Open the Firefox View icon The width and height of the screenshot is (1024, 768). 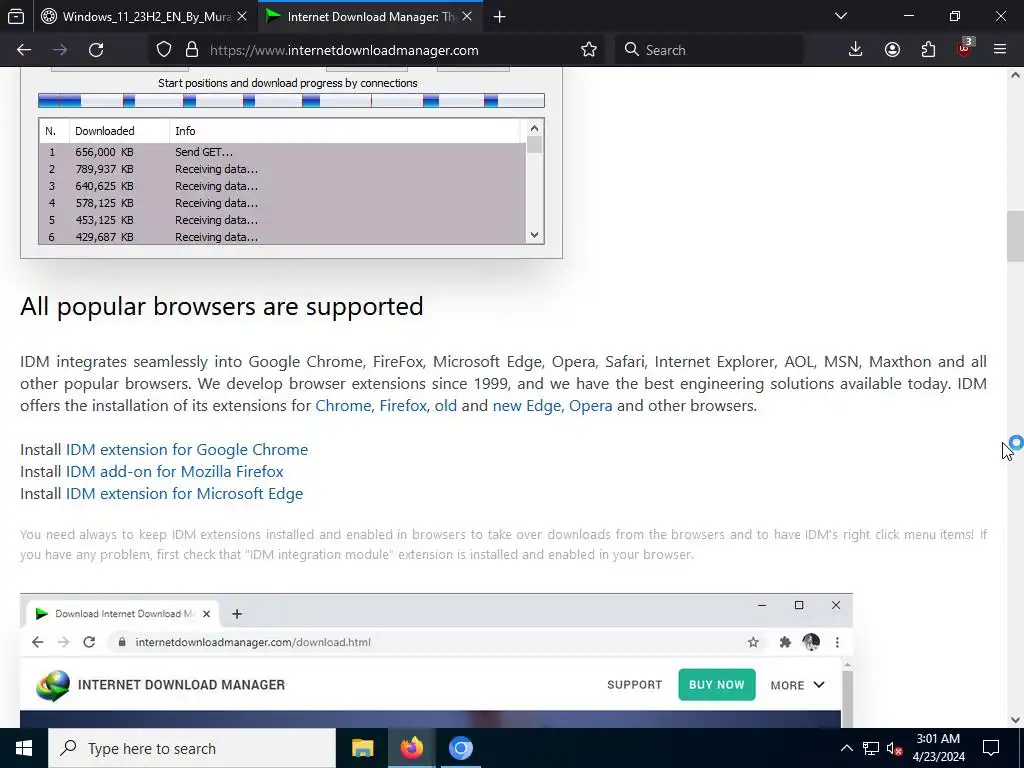pos(16,16)
